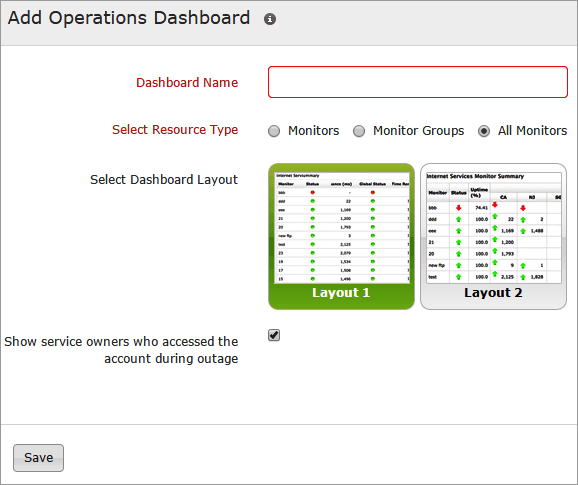The height and width of the screenshot is (485, 578).
Task: Click the Save button
Action: click(38, 458)
